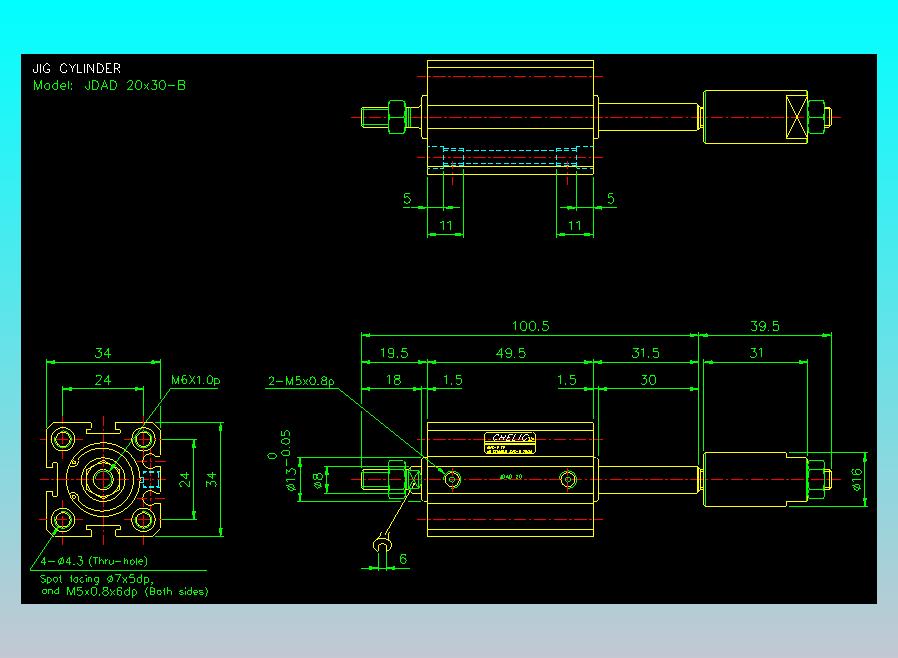The image size is (898, 658).
Task: Click the right M5 port hole circle
Action: click(568, 479)
